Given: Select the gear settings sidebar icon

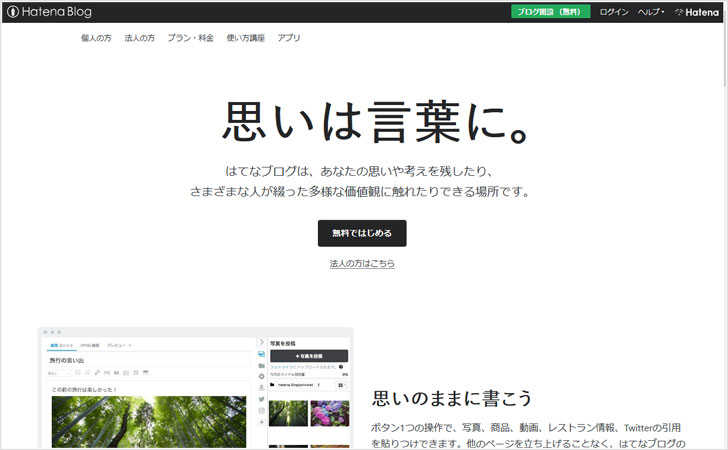Looking at the screenshot, I should 261,377.
